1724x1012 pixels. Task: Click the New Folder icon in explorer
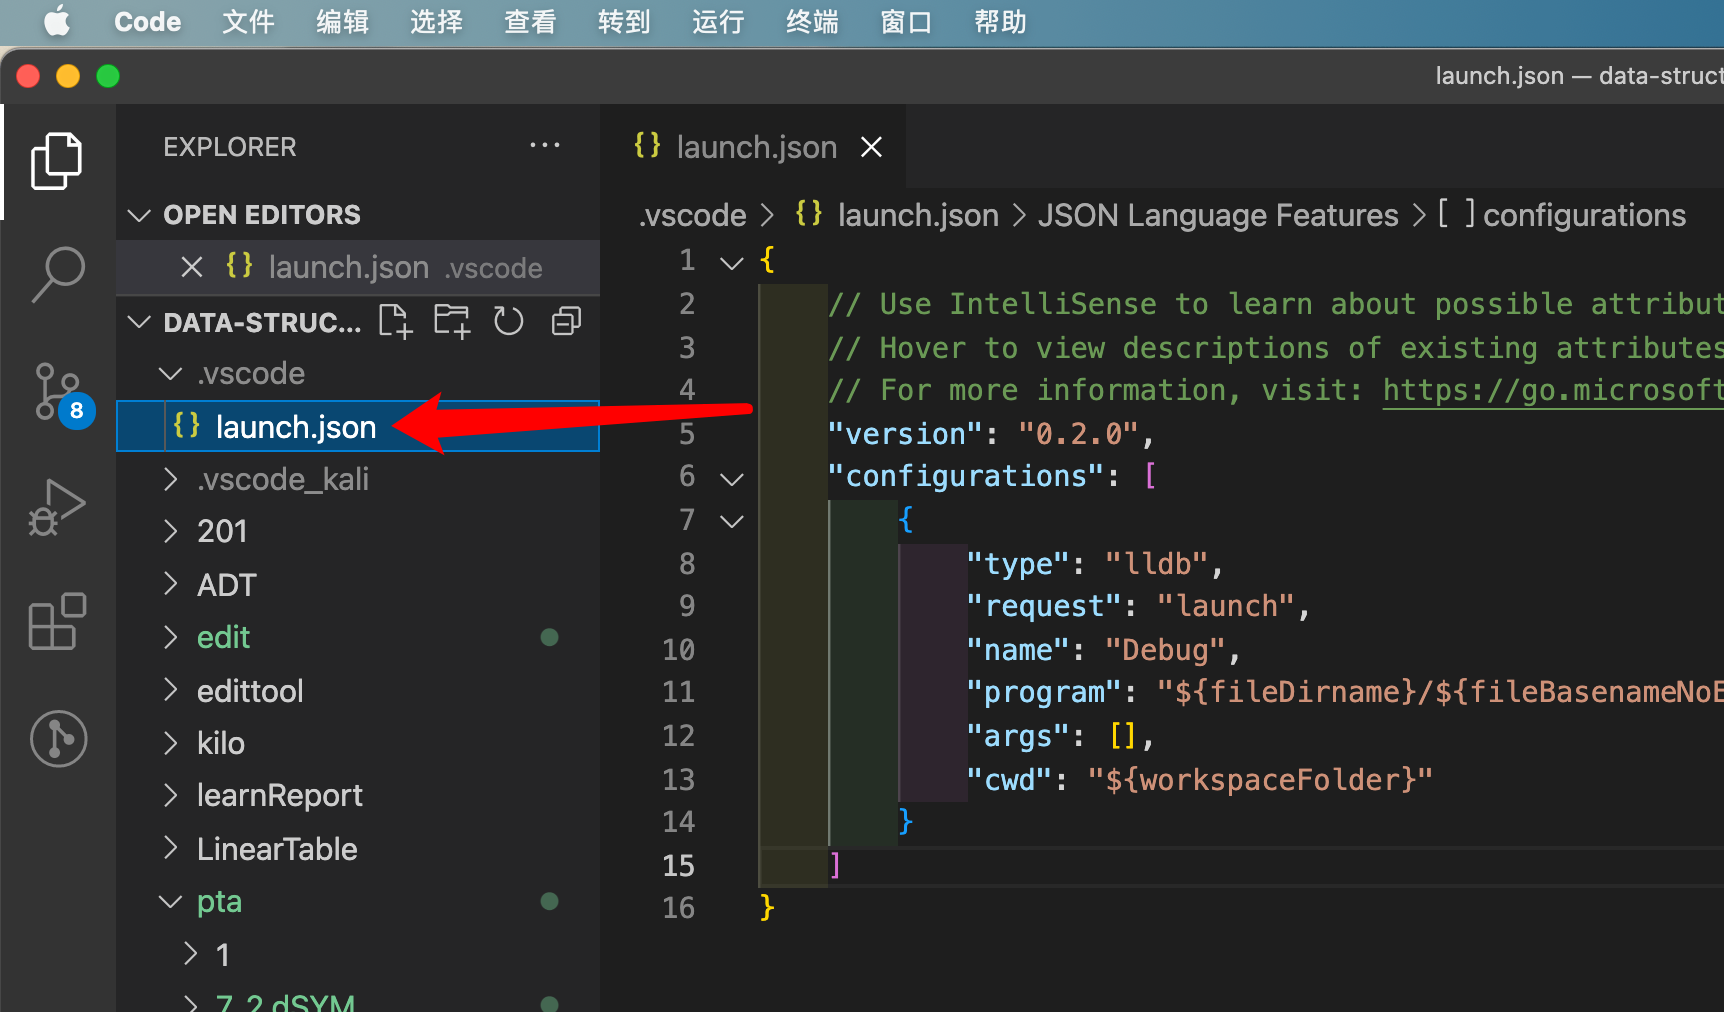[451, 322]
